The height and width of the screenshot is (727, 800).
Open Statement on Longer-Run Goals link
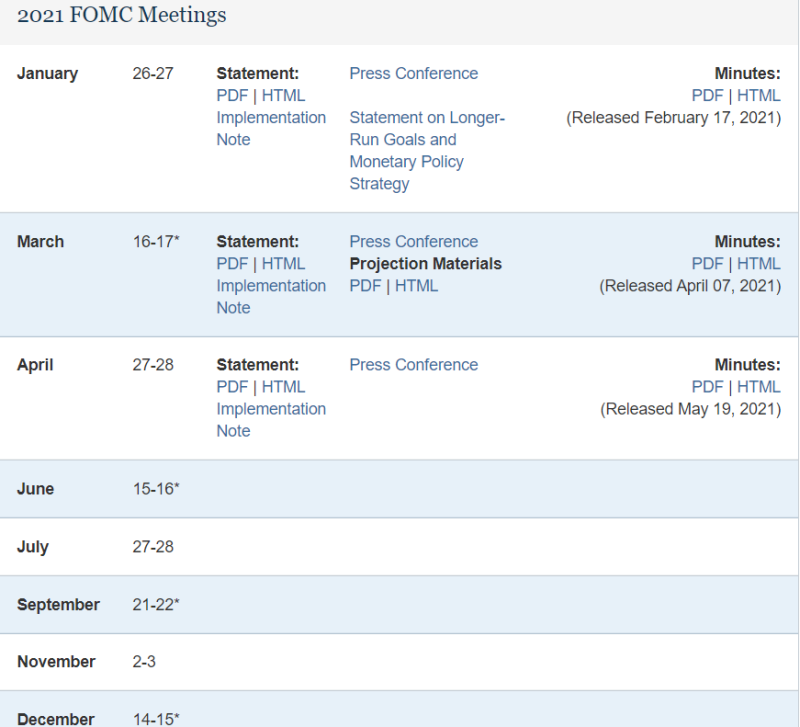click(x=427, y=151)
